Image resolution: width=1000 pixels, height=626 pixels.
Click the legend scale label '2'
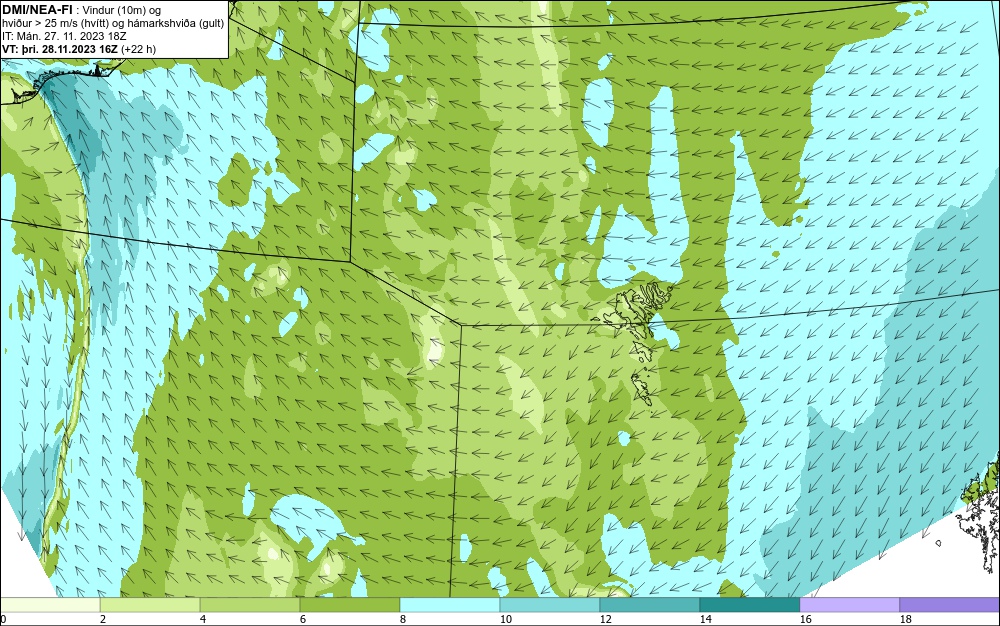(103, 619)
